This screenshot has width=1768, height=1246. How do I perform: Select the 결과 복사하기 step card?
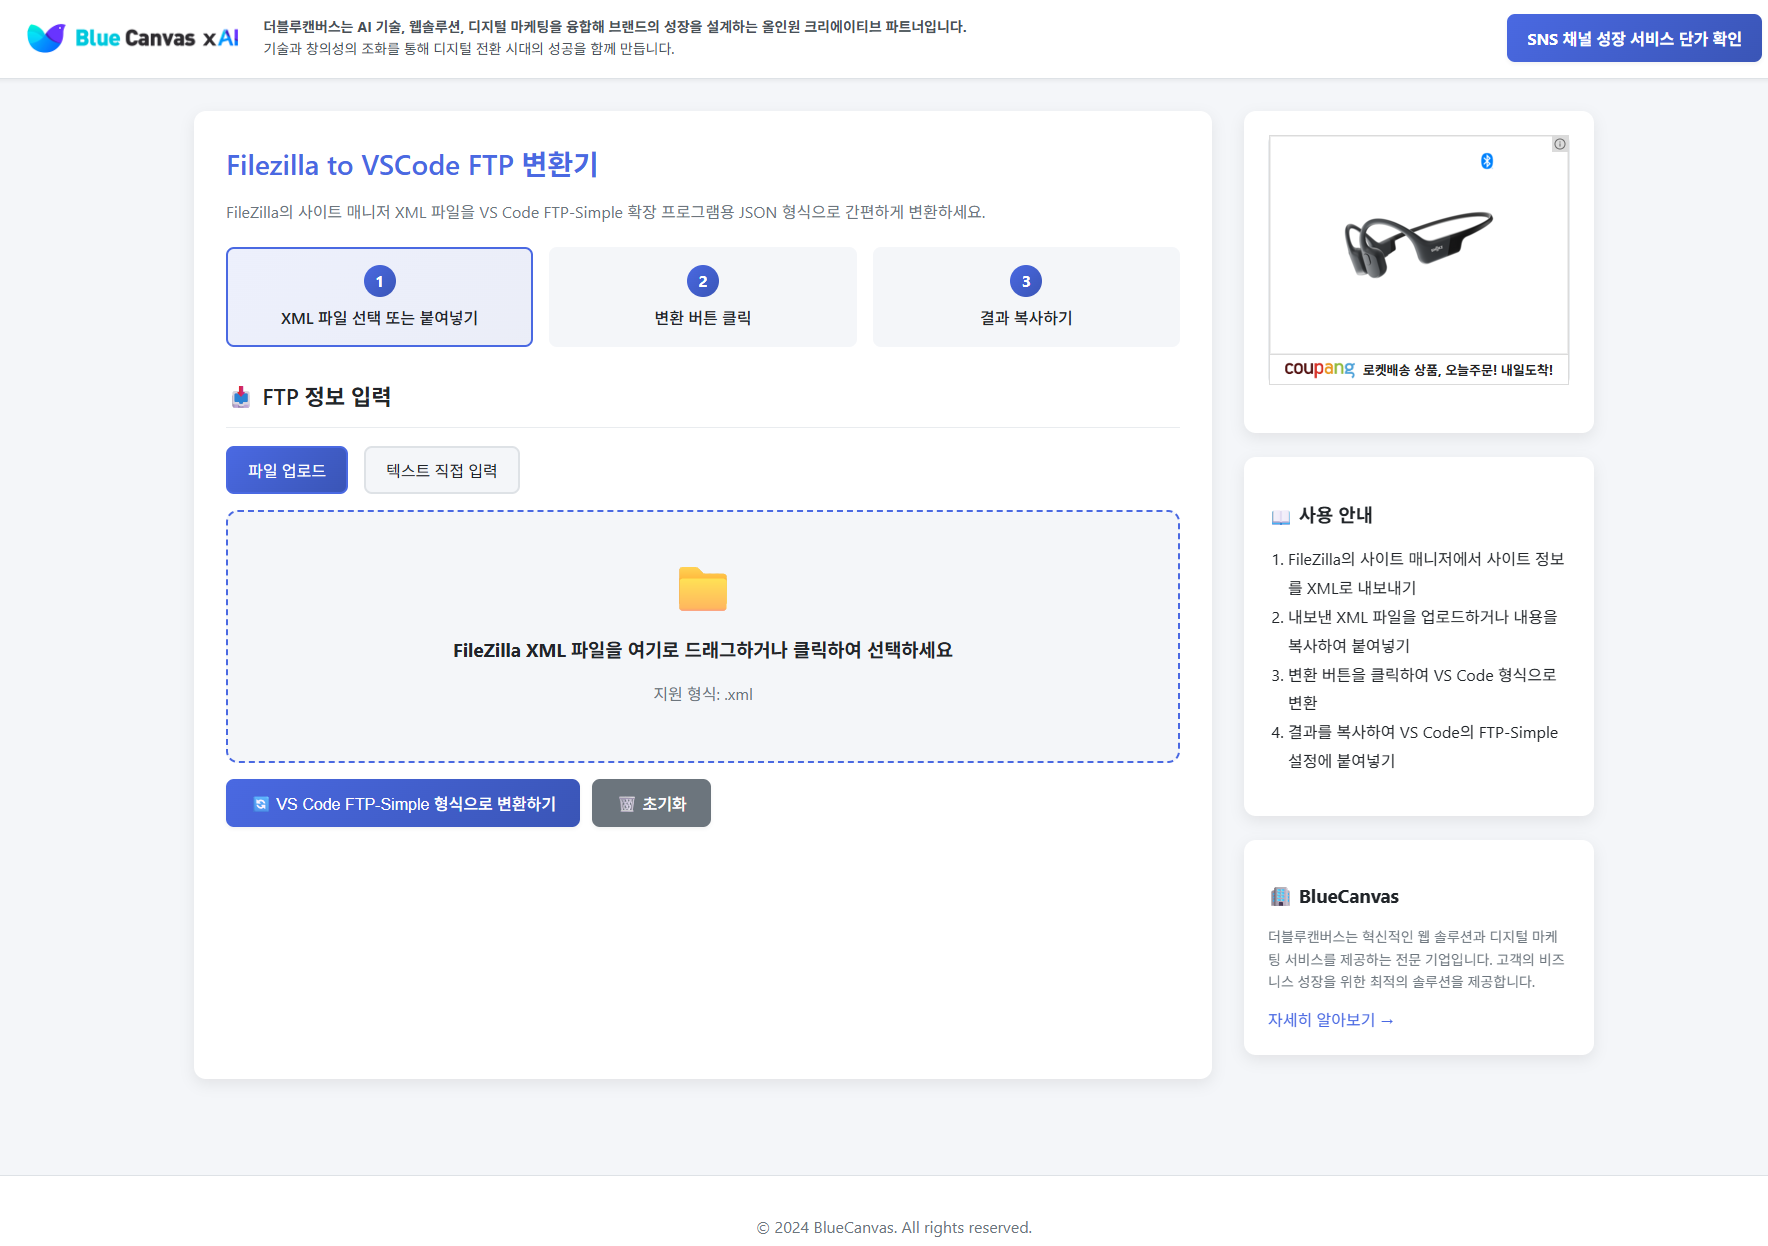[1025, 298]
